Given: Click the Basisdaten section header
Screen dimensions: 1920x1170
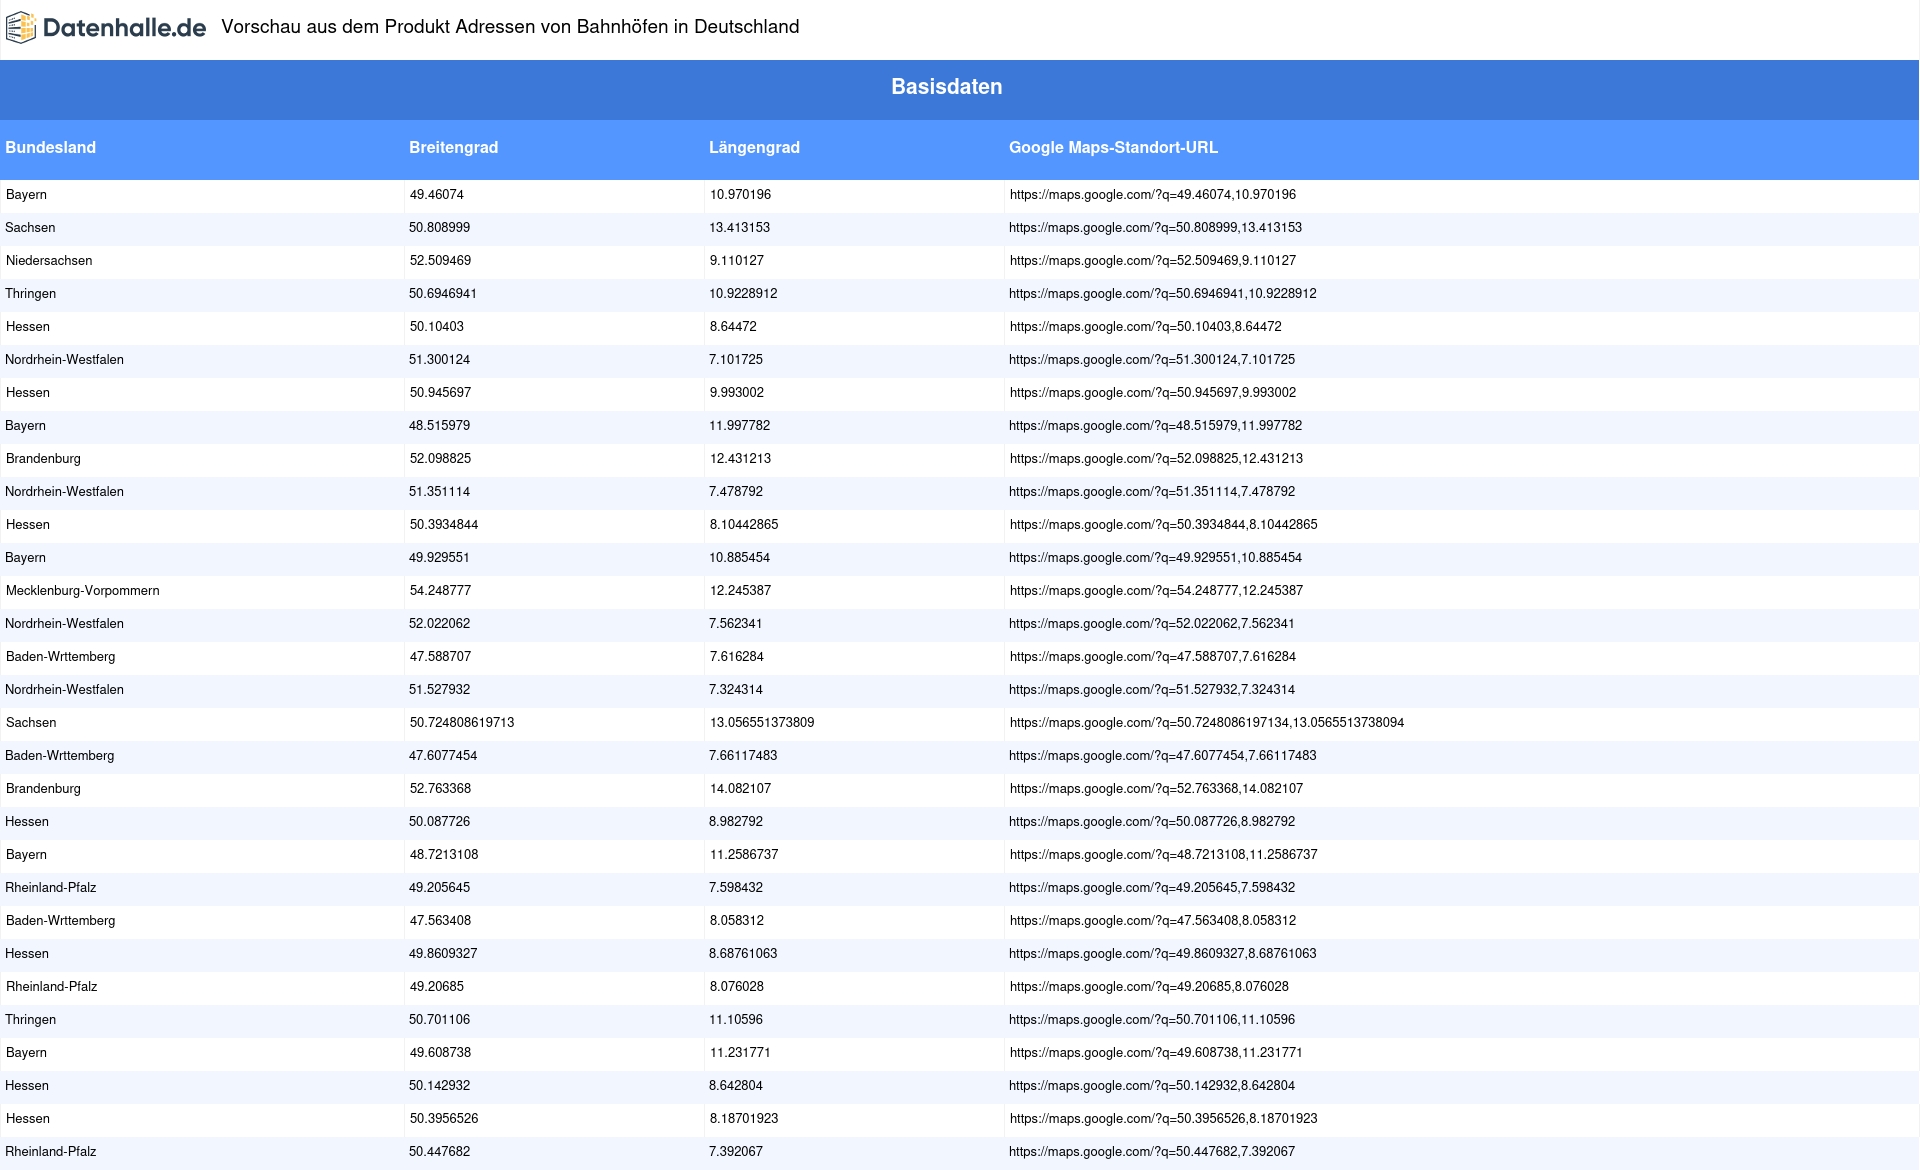Looking at the screenshot, I should click(946, 87).
